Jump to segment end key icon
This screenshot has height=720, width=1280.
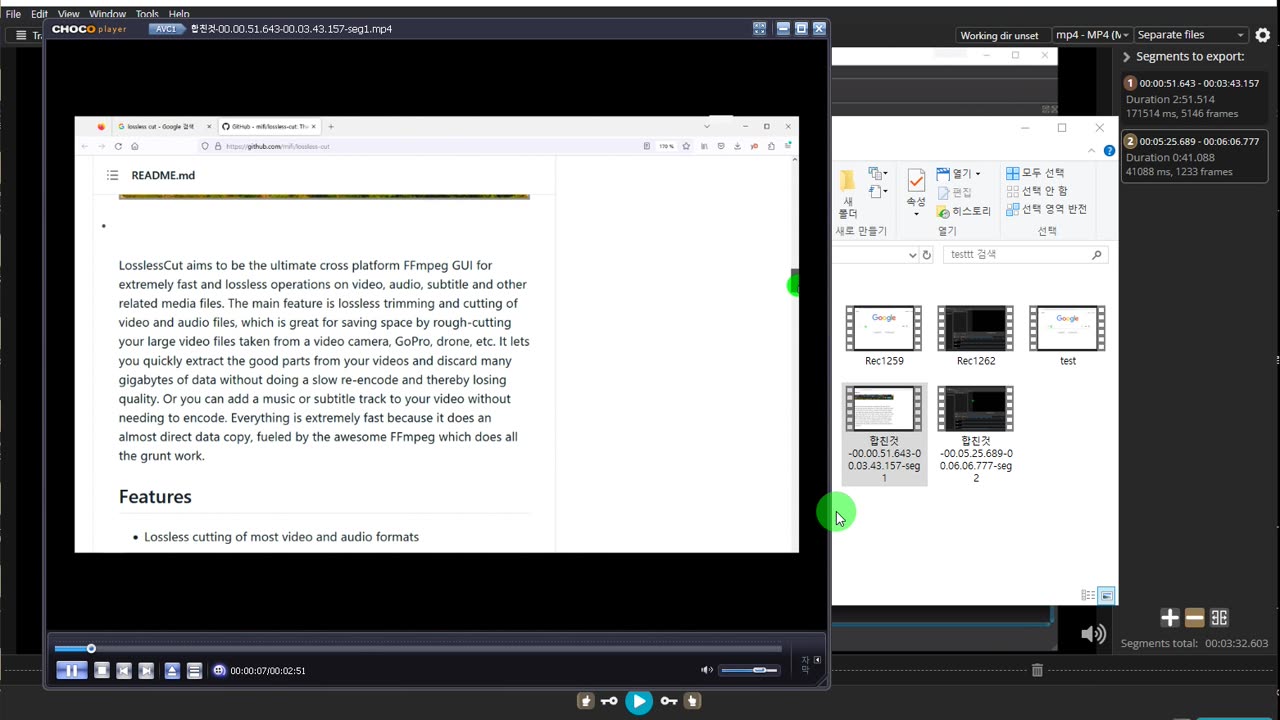pyautogui.click(x=669, y=701)
